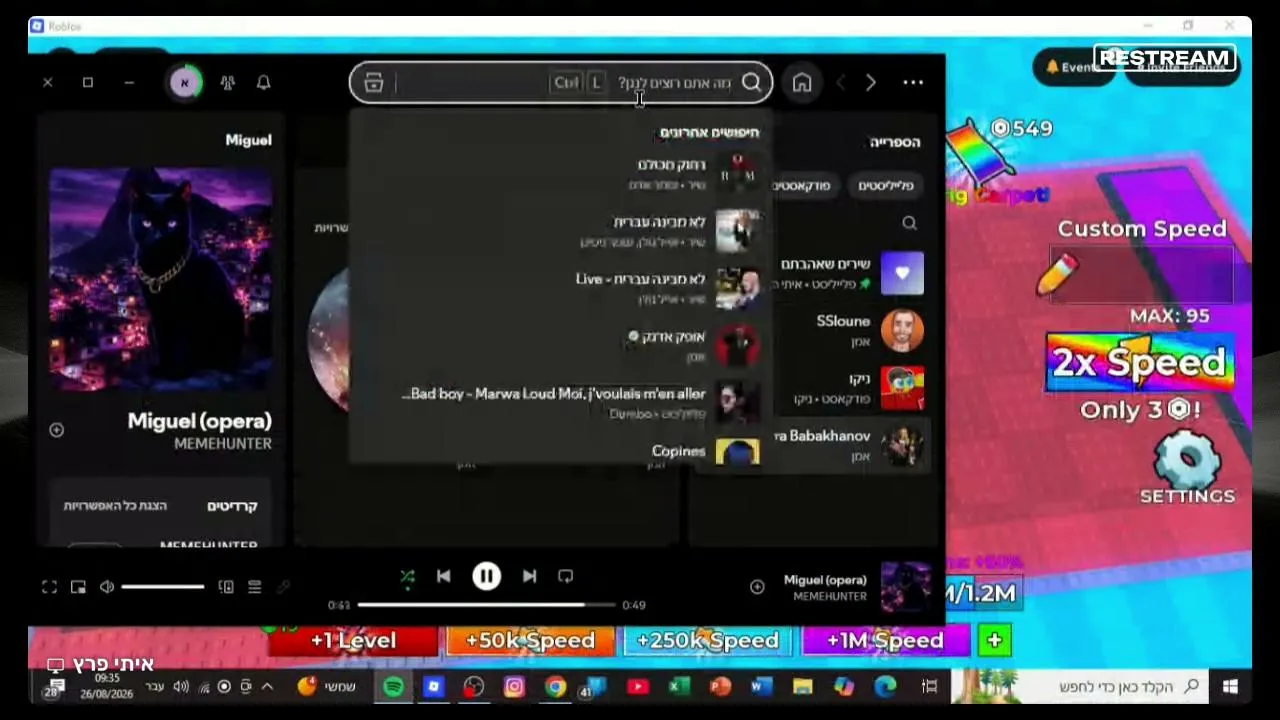Filter the library by פלייליסטים
Viewport: 1280px width, 720px height.
tap(886, 185)
